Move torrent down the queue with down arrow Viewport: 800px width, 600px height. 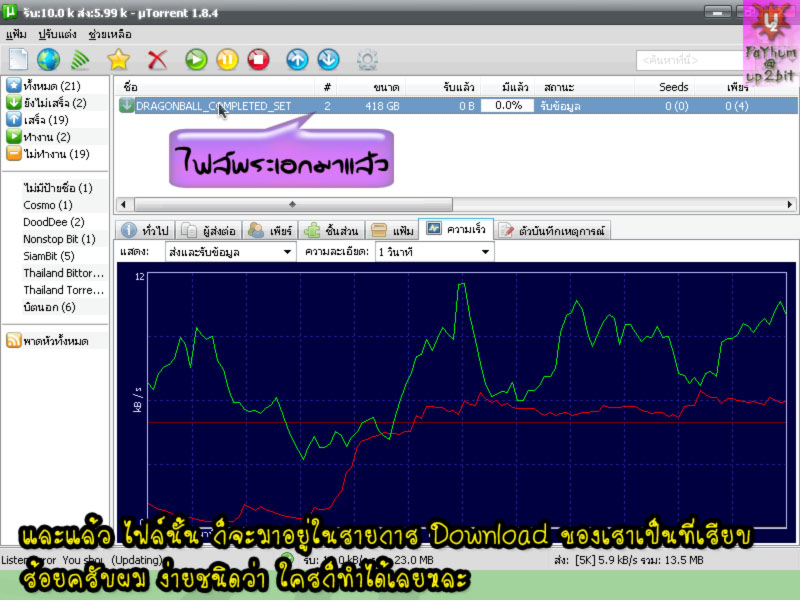(328, 60)
